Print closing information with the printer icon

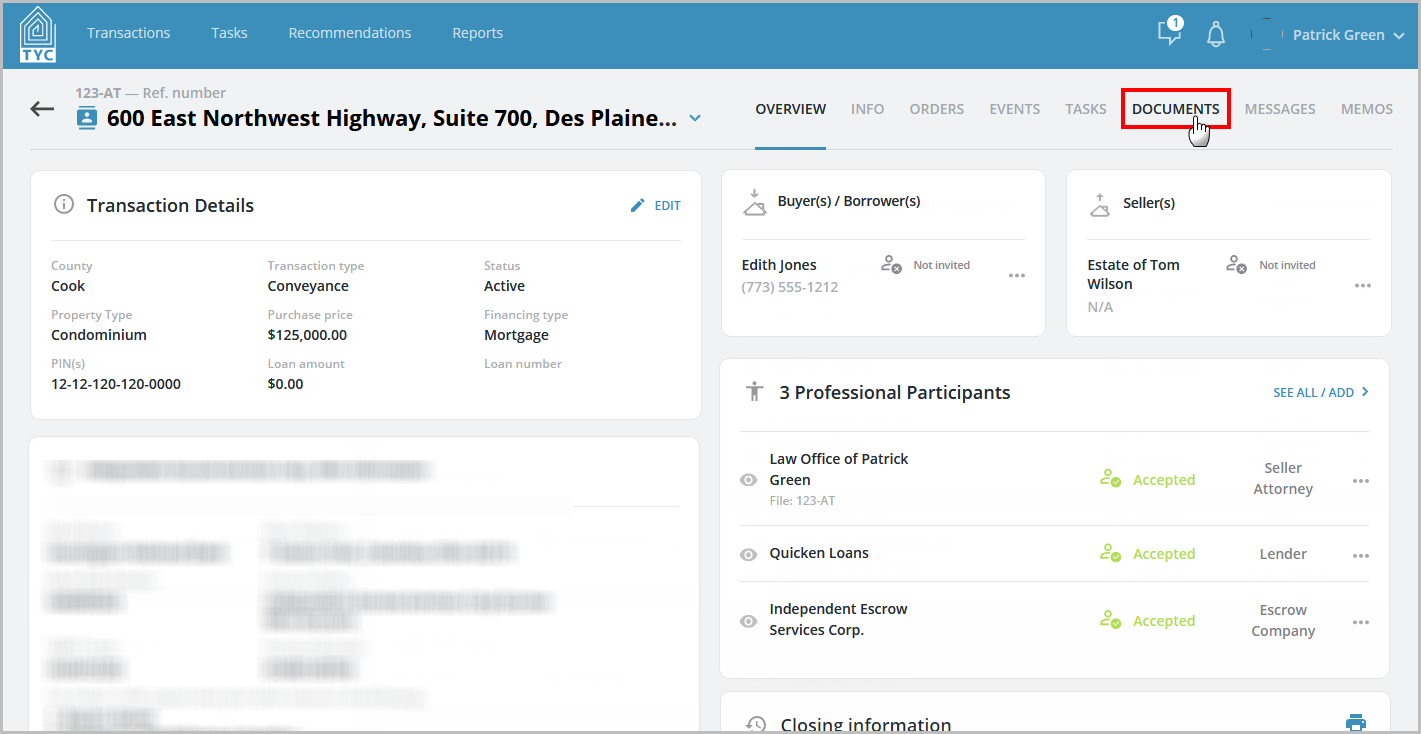click(1356, 722)
